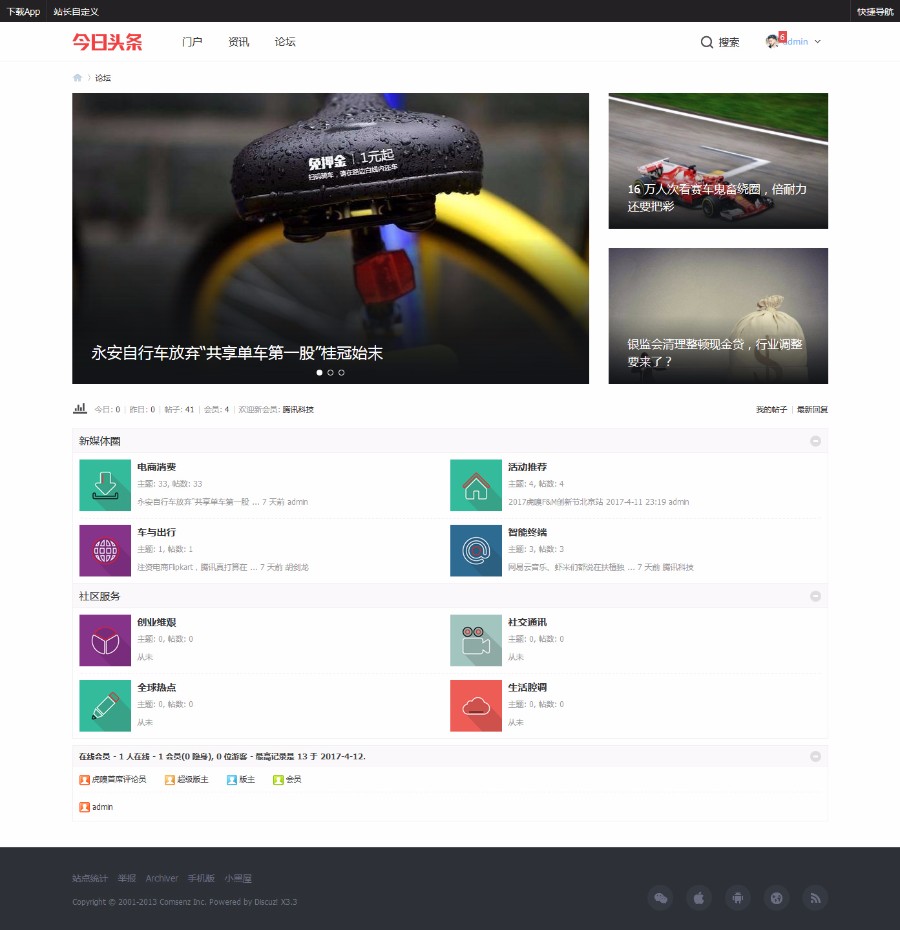Select the third carousel dot
The image size is (900, 930).
point(341,372)
